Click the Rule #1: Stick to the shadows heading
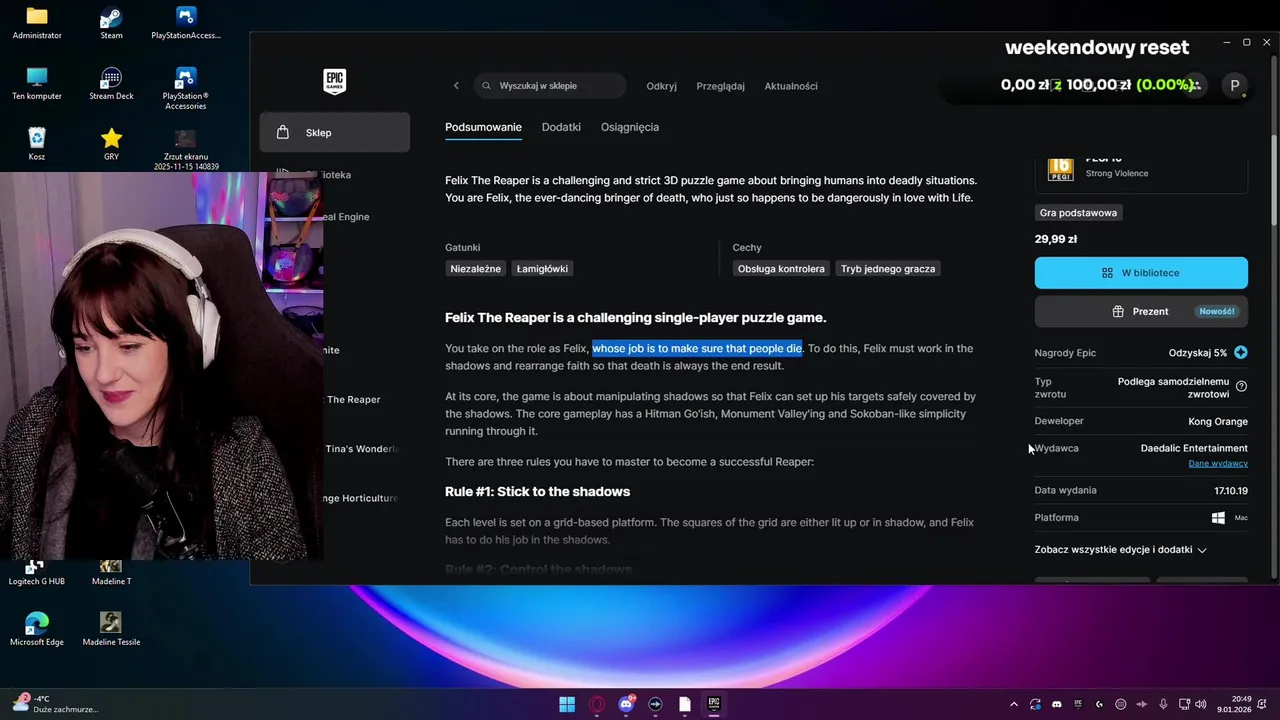This screenshot has height=720, width=1280. click(x=537, y=492)
